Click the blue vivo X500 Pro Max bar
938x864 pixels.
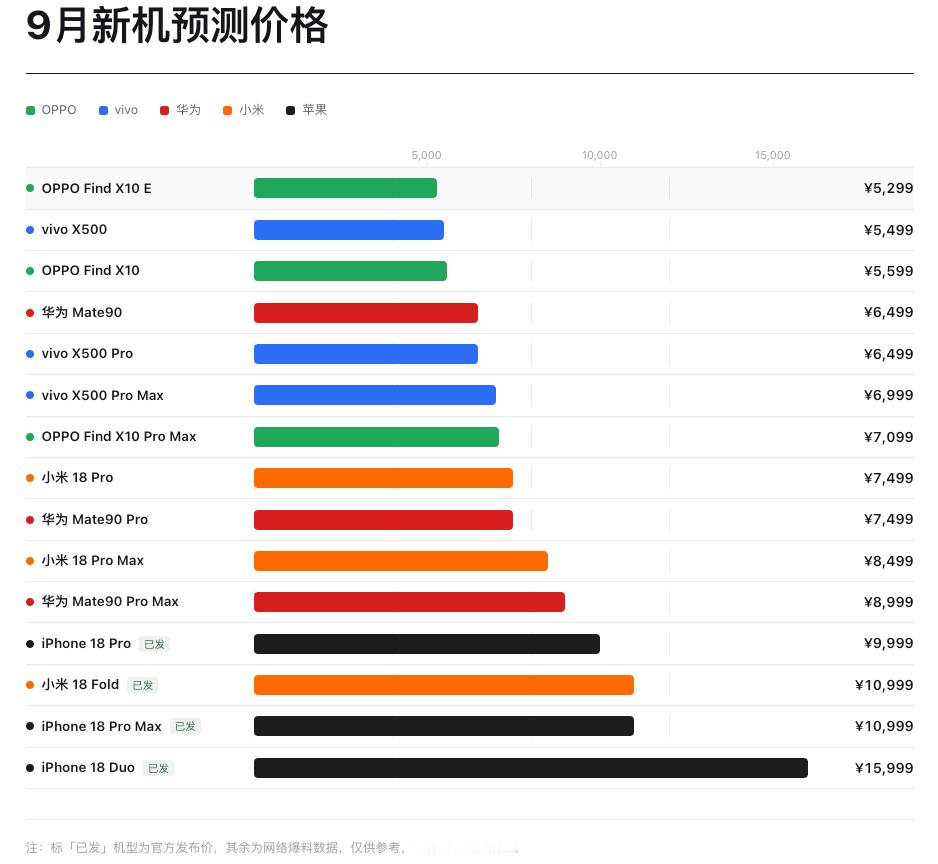[x=375, y=395]
